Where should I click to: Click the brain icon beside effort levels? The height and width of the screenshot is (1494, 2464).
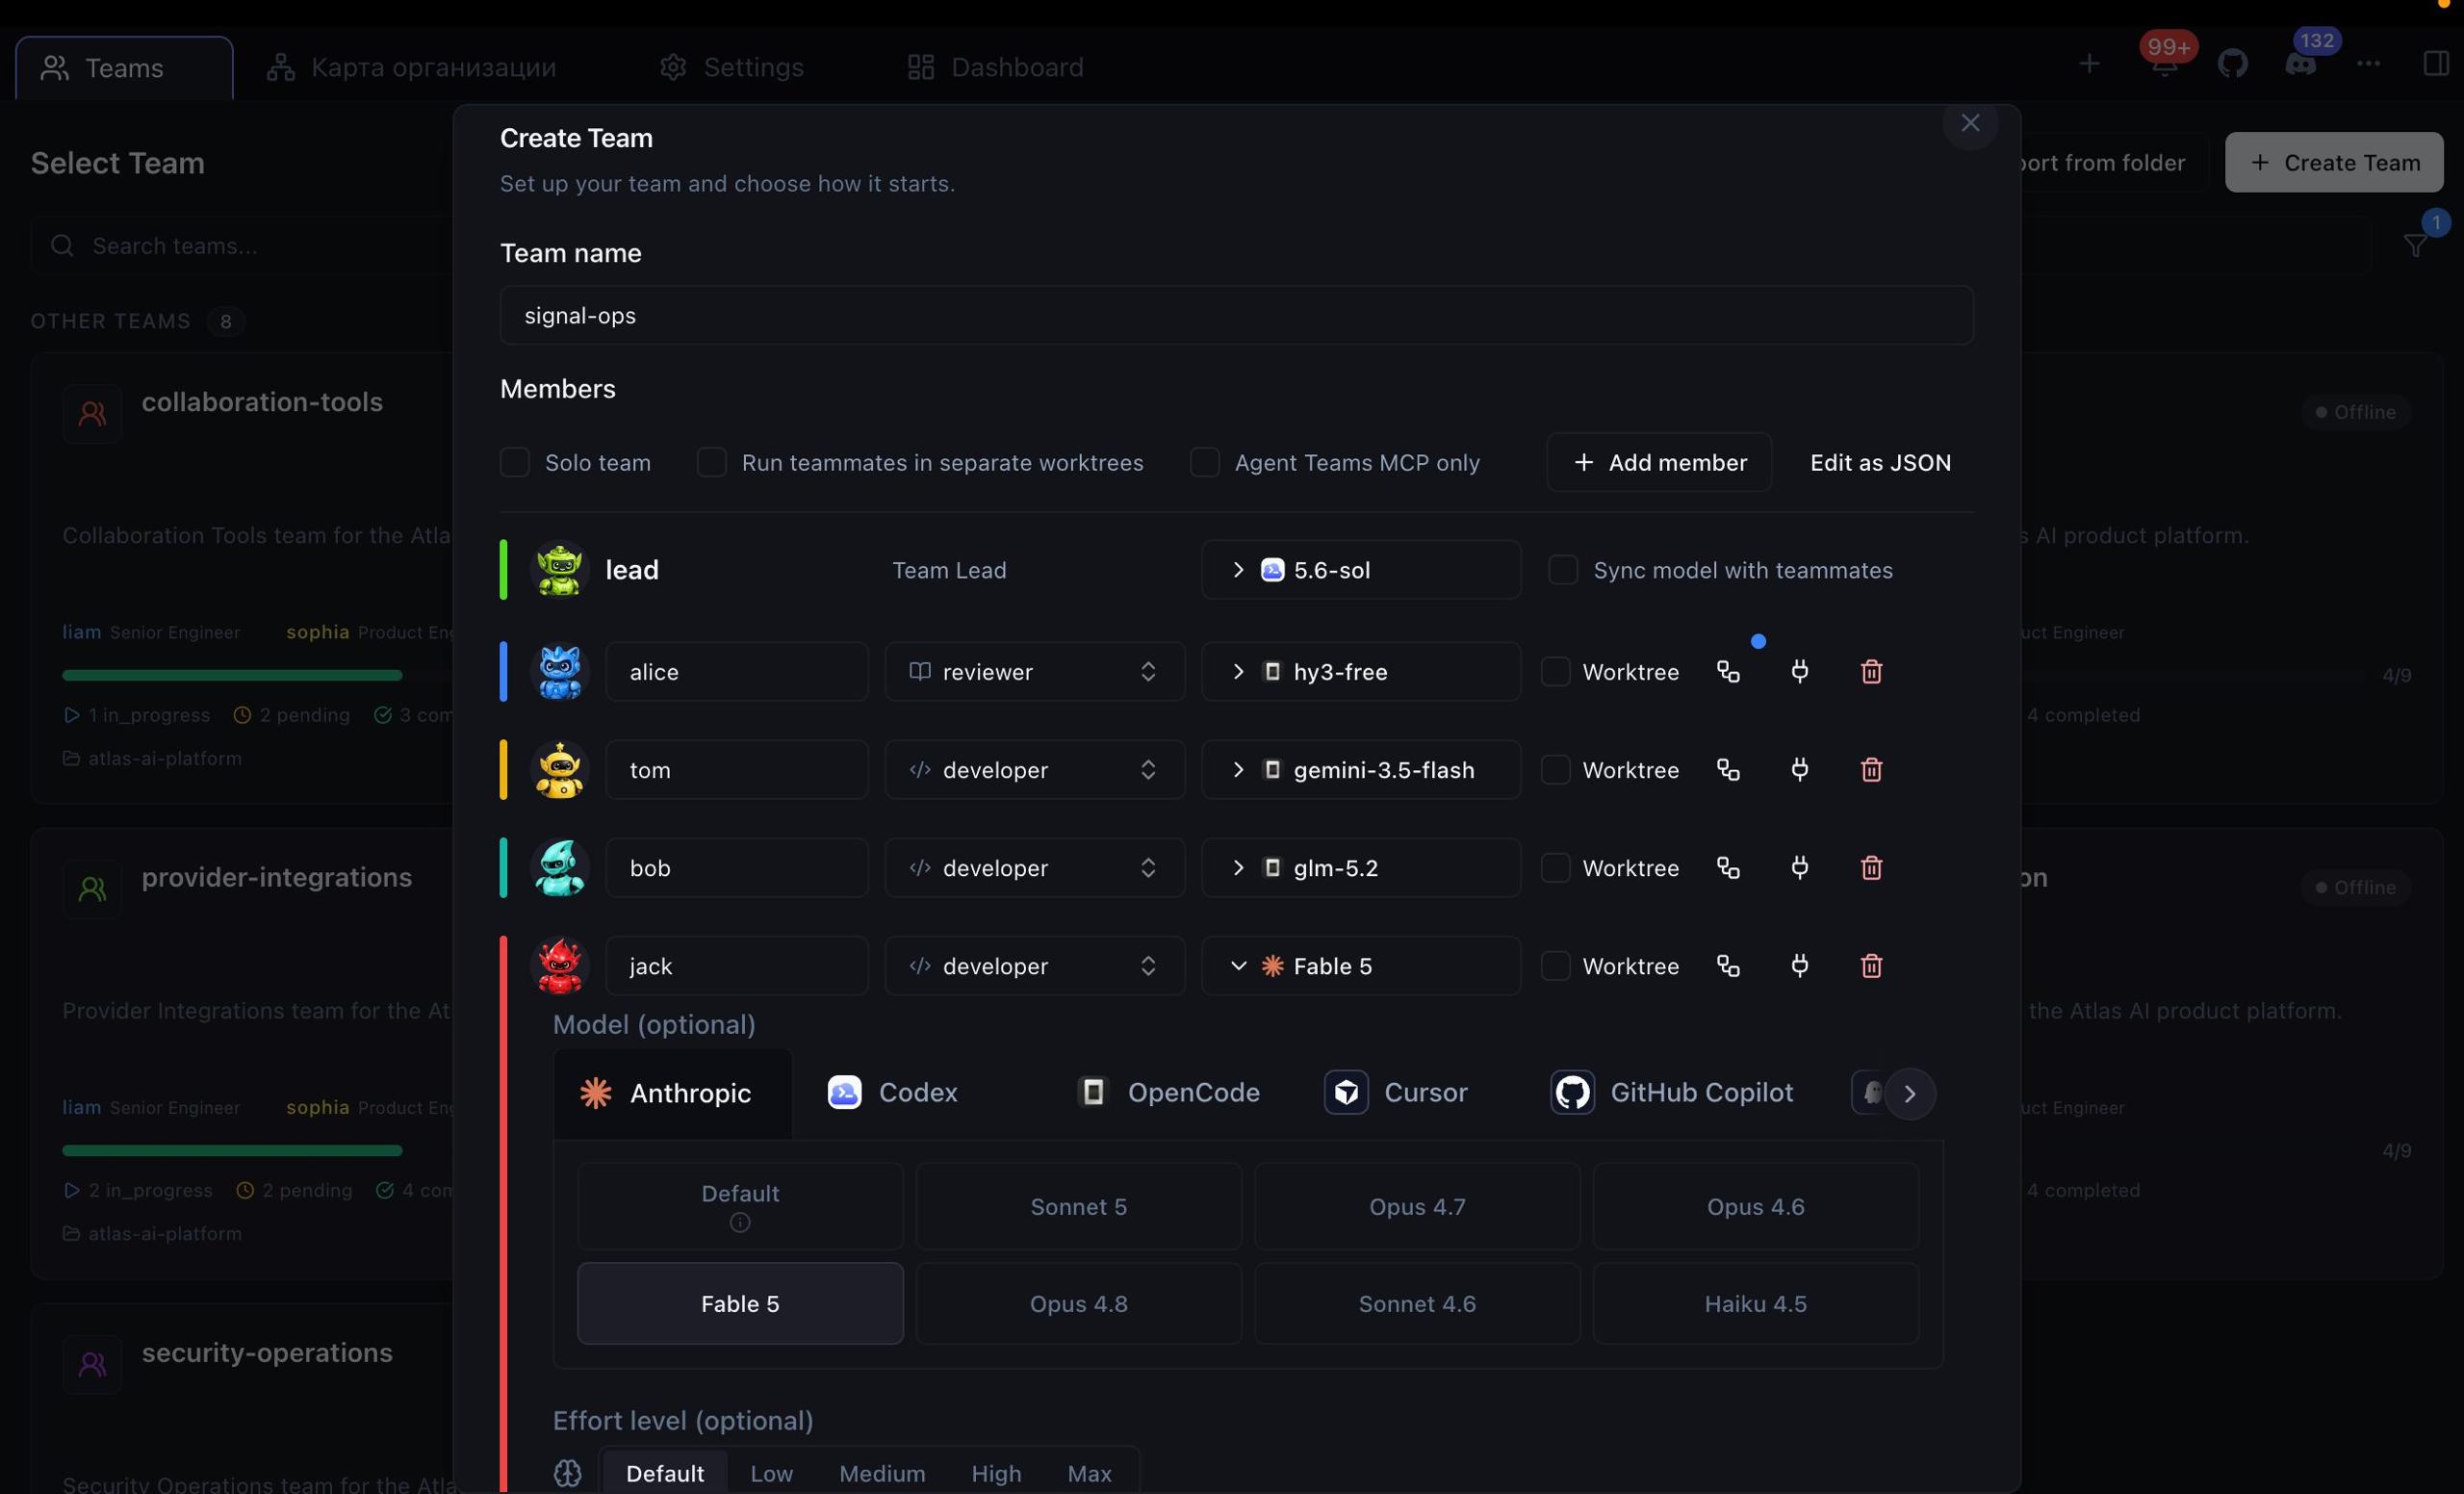pyautogui.click(x=567, y=1472)
